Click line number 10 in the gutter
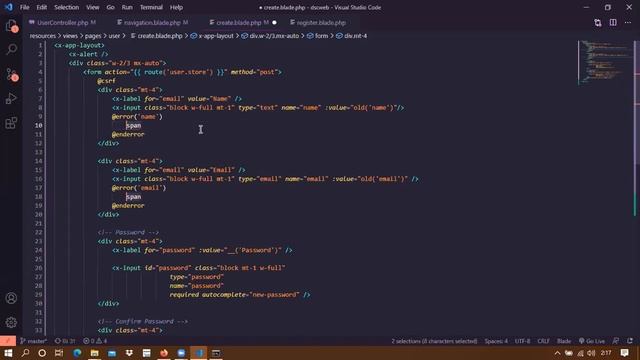This screenshot has width=640, height=360. point(38,125)
